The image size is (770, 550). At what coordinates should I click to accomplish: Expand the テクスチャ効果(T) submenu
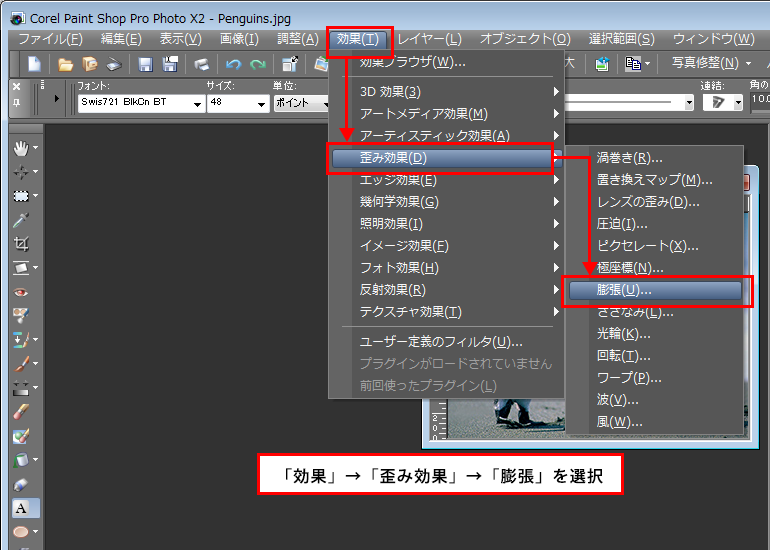(x=446, y=312)
